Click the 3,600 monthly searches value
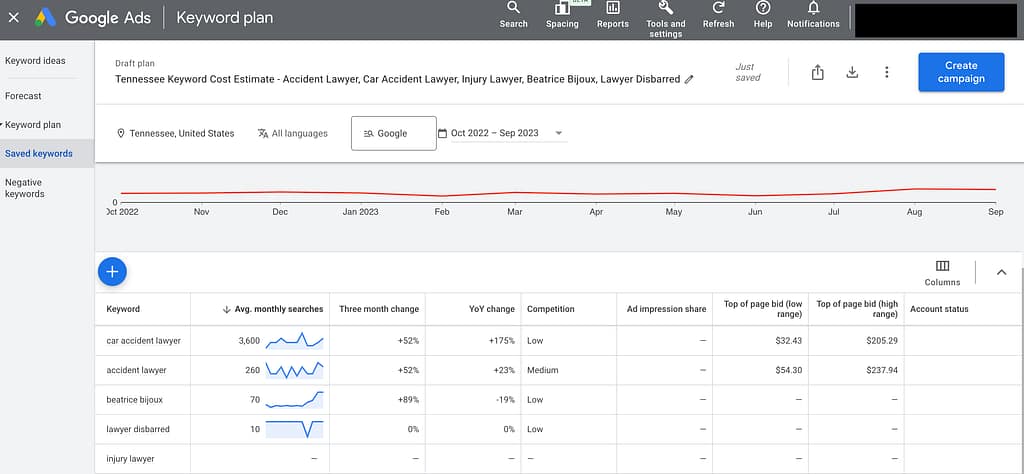 249,341
